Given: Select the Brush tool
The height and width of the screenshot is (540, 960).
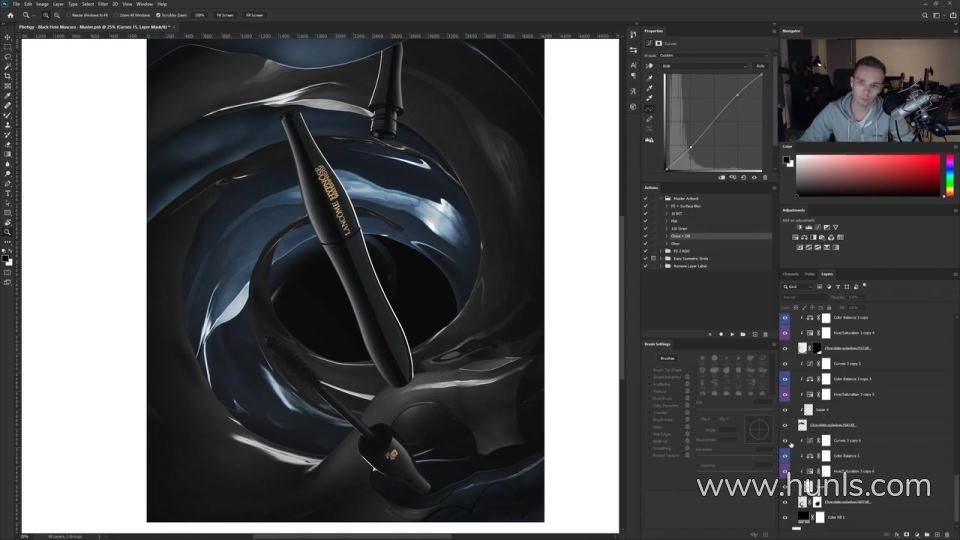Looking at the screenshot, I should click(x=7, y=115).
